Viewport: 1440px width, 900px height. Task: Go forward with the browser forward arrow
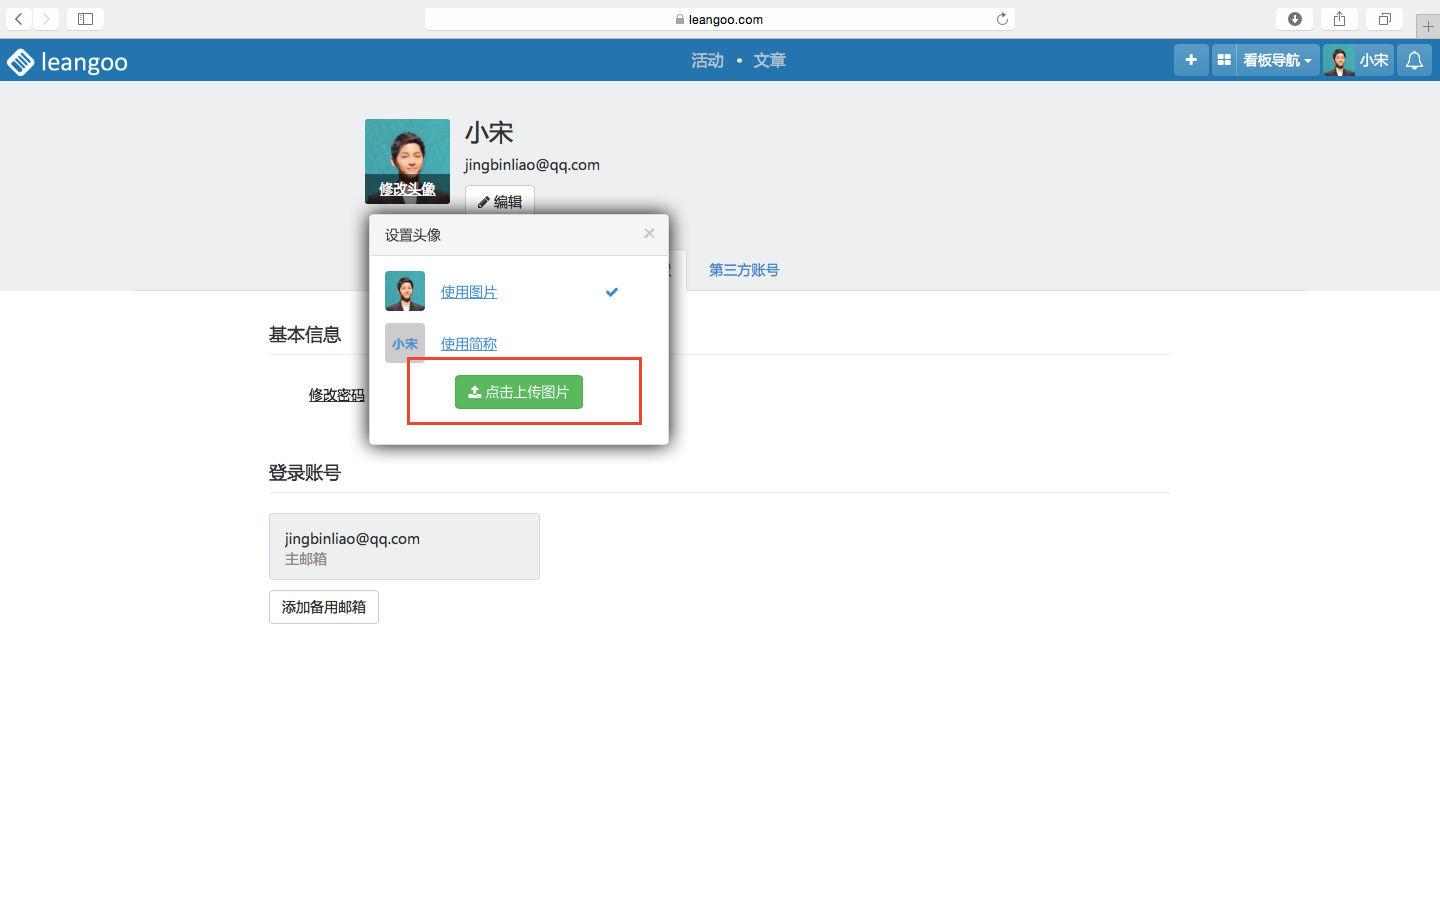pos(46,19)
